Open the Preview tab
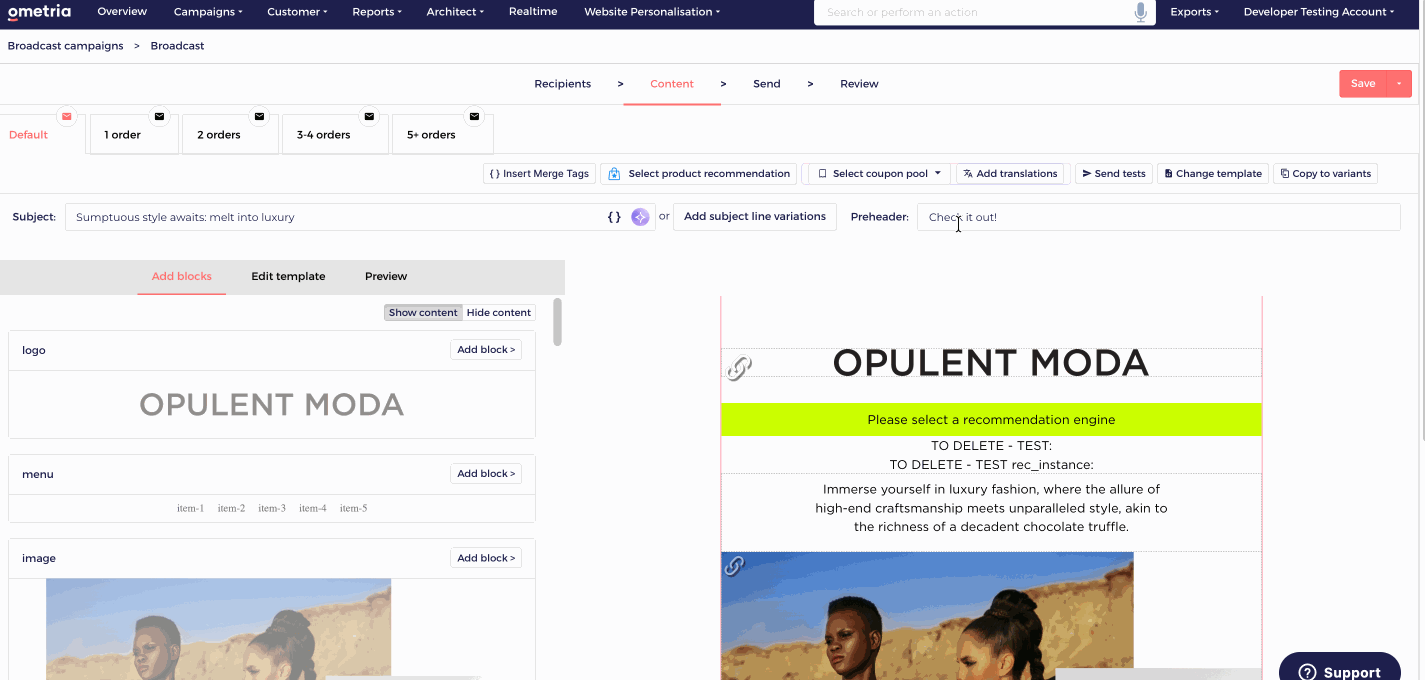1425x680 pixels. point(386,277)
